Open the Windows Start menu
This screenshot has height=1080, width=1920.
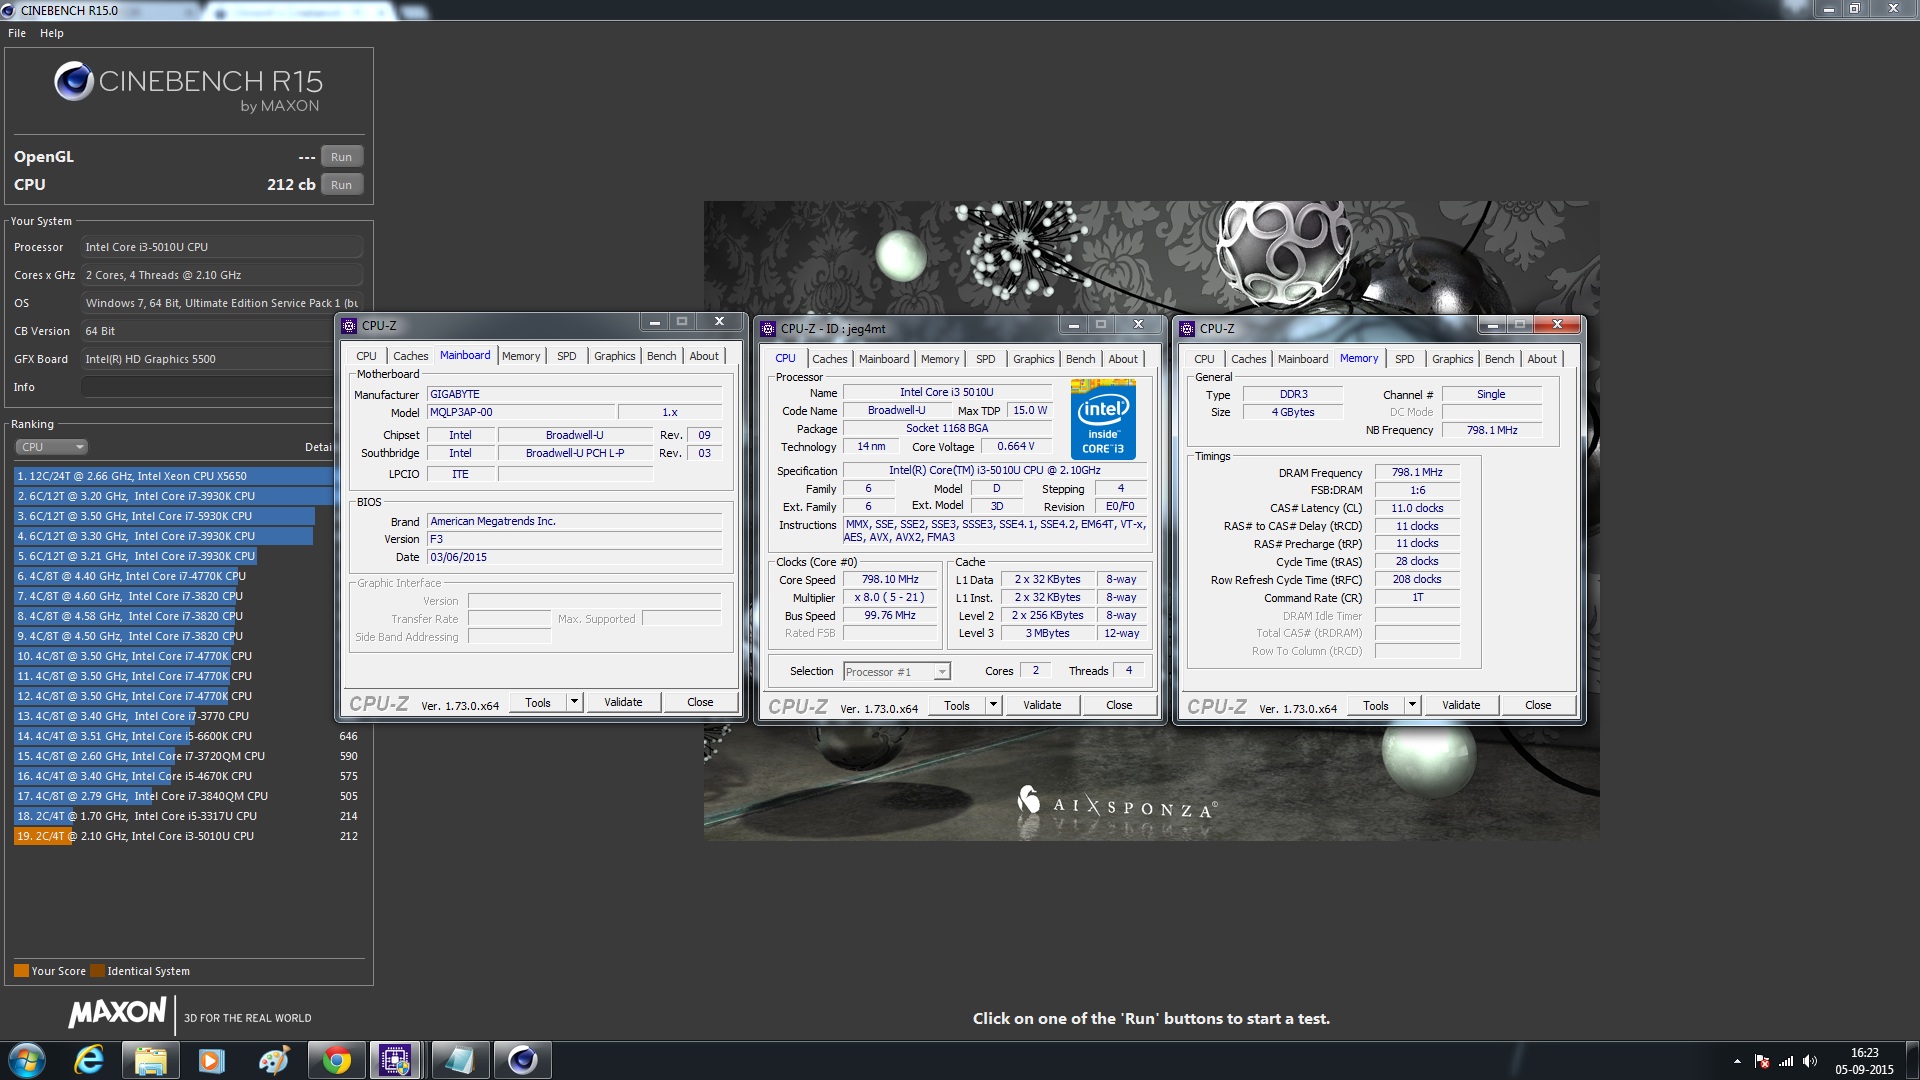click(27, 1060)
